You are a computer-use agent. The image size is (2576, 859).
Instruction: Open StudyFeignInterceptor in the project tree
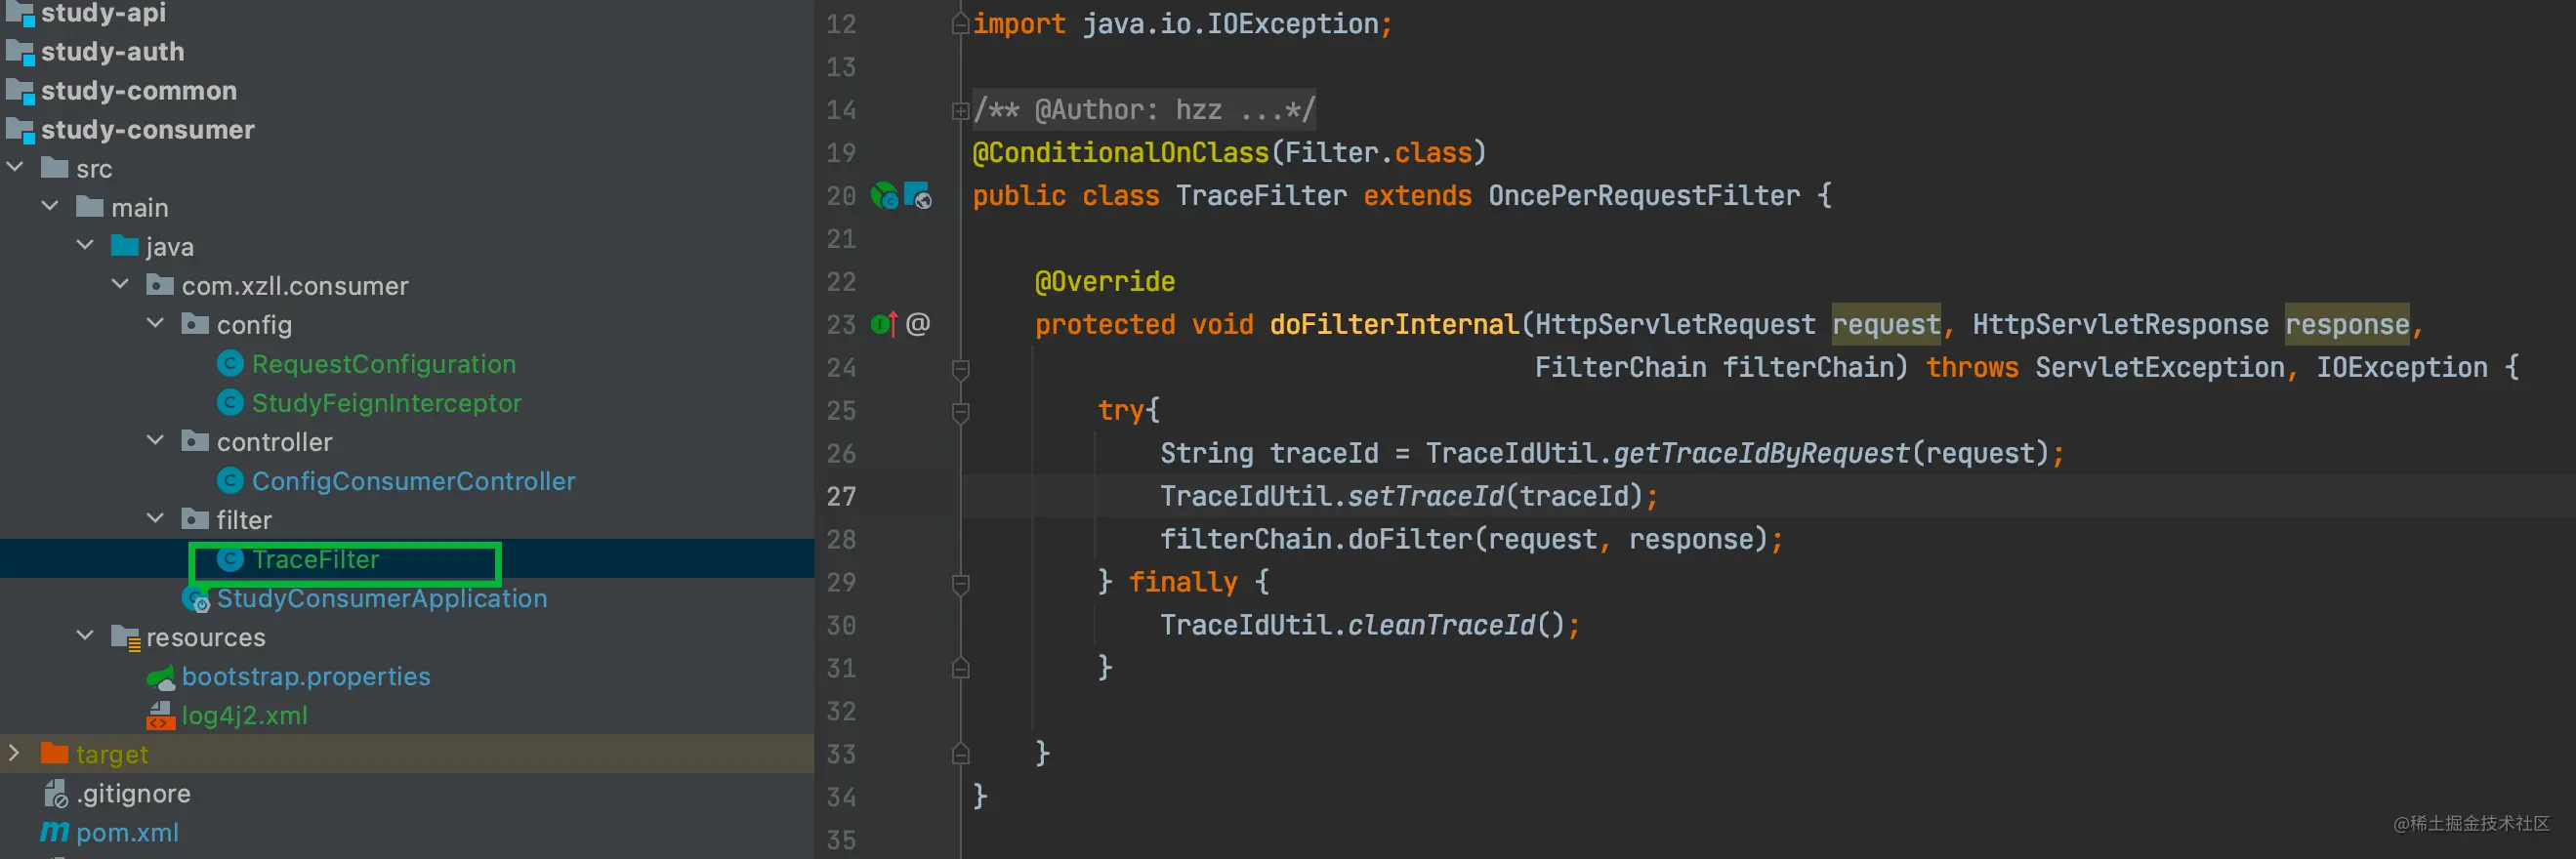click(386, 403)
